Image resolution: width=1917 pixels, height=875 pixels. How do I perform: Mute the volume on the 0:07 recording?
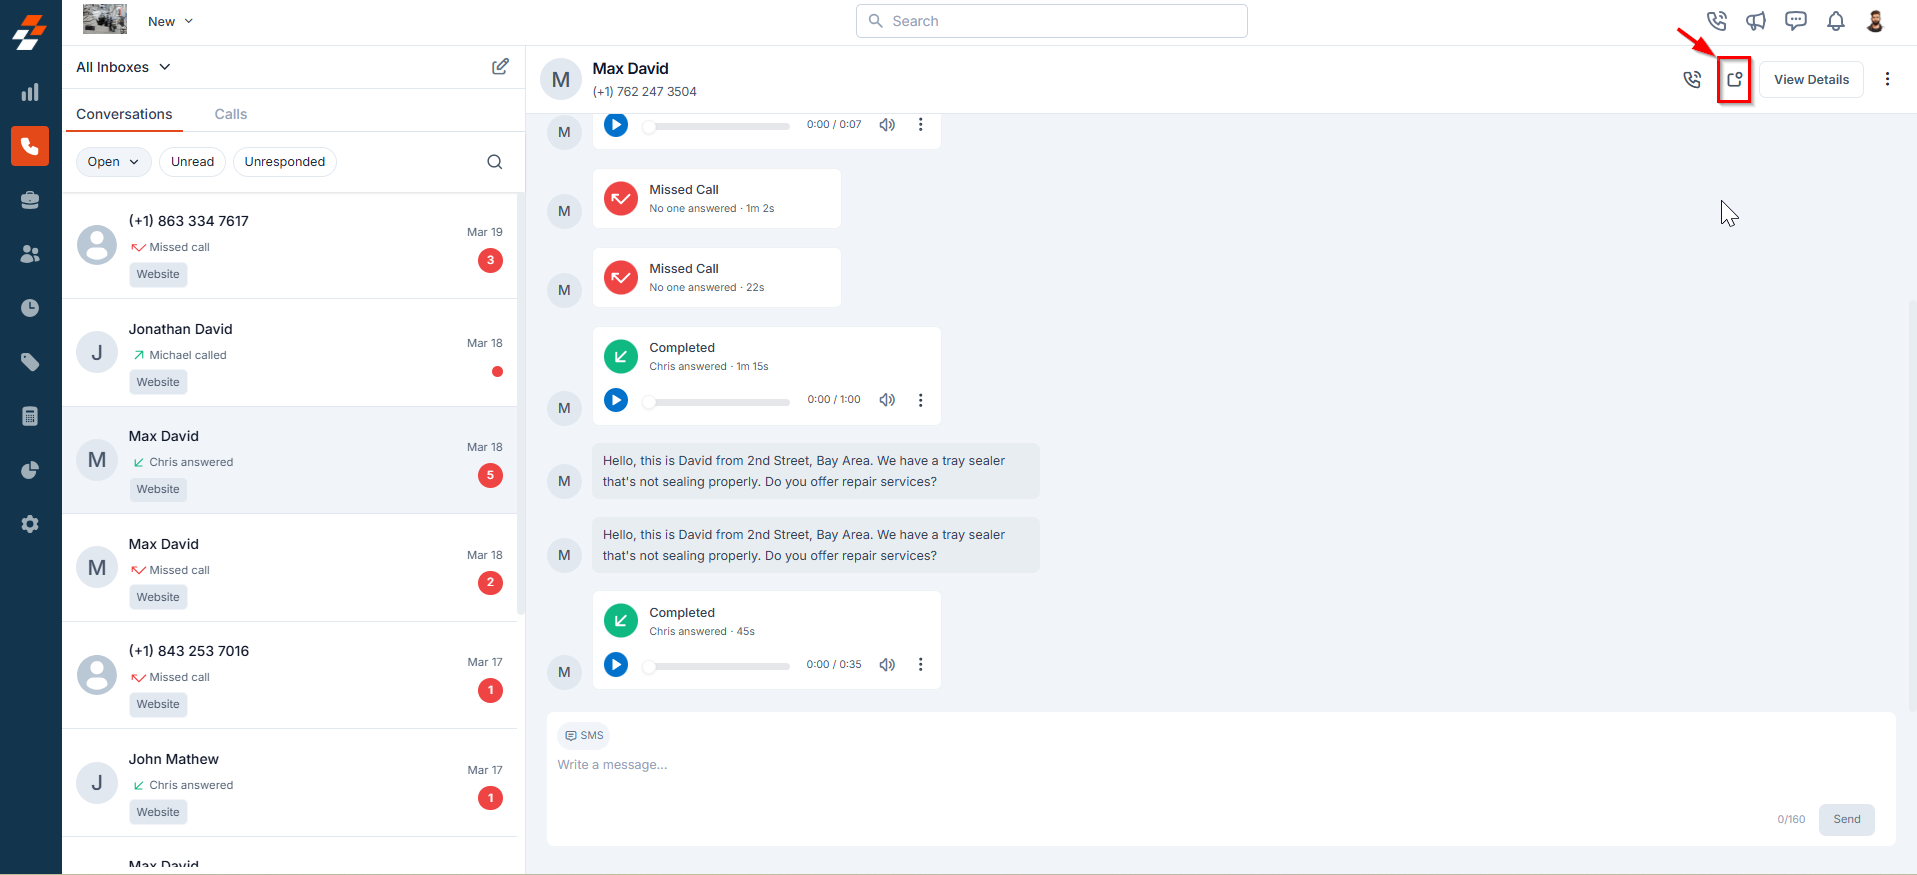pyautogui.click(x=887, y=125)
